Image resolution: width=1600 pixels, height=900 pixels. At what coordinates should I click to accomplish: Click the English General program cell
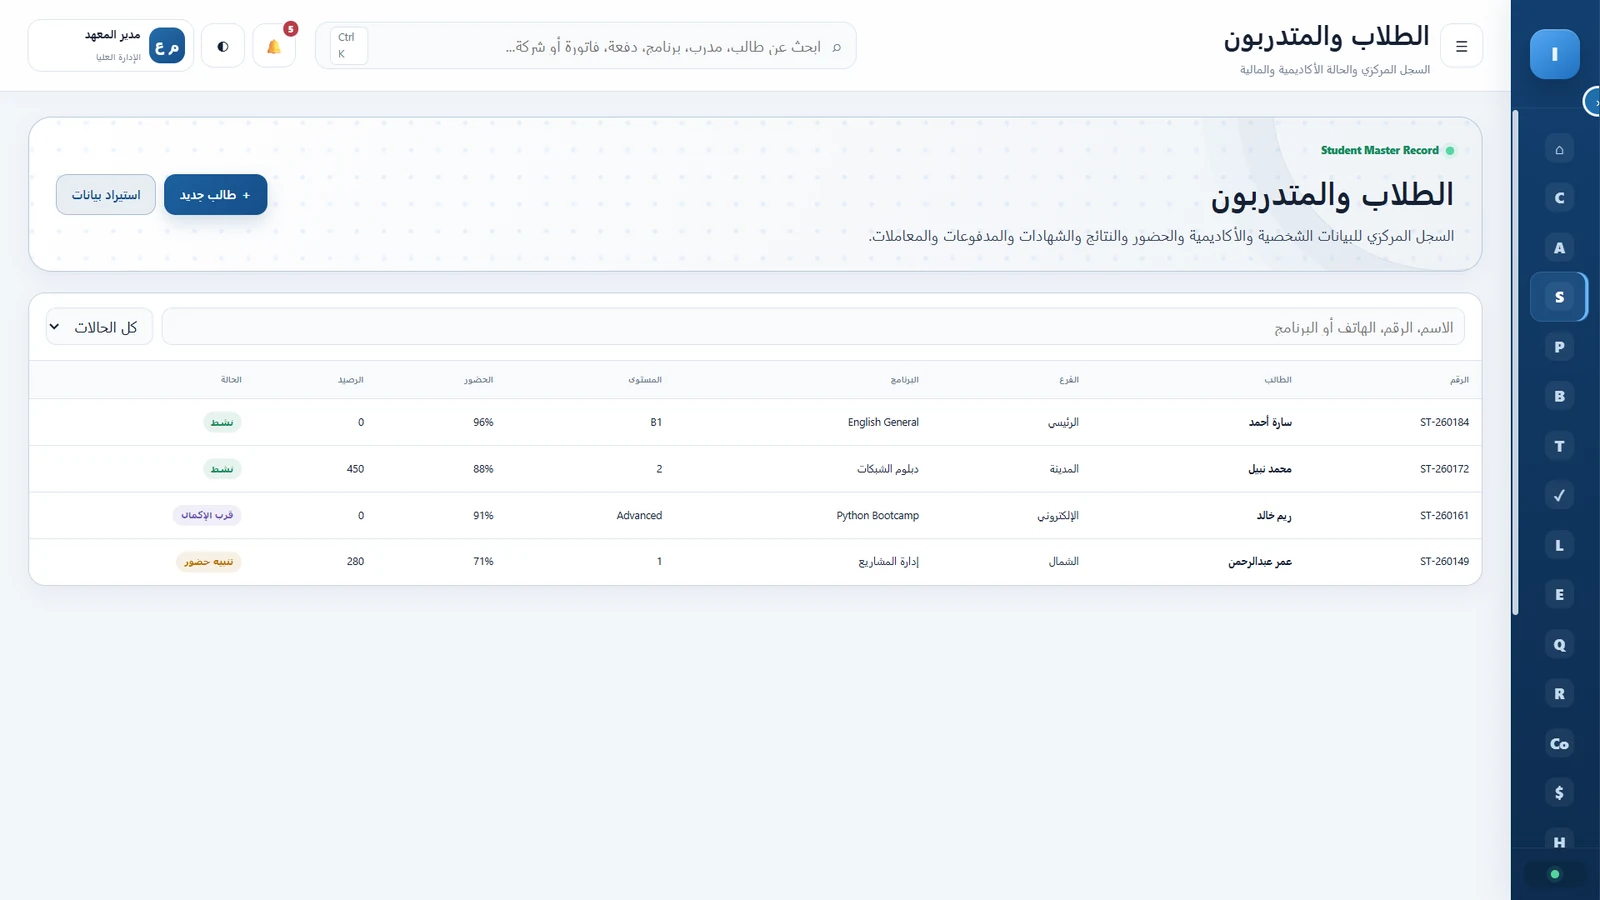(x=883, y=422)
